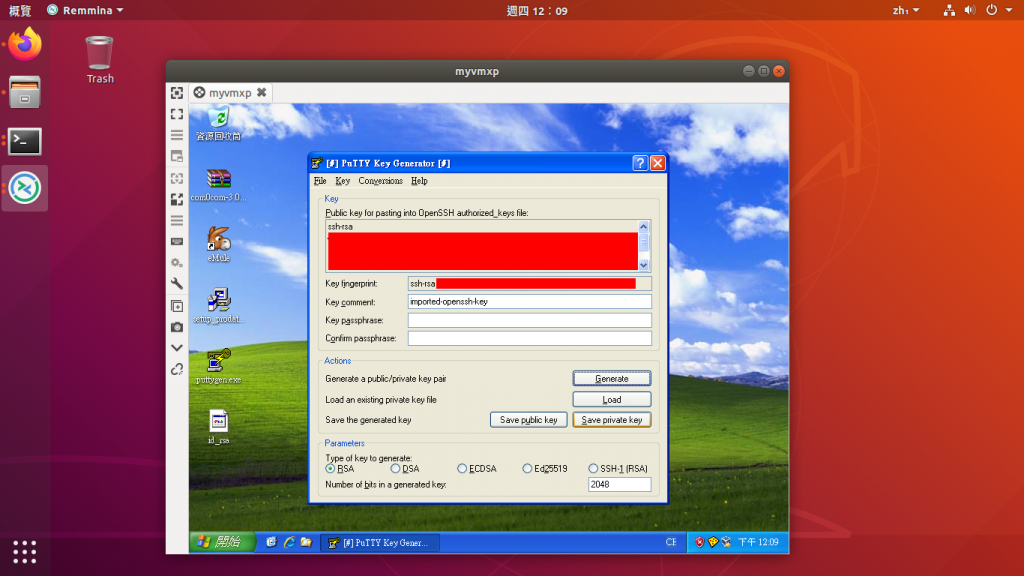Open Files manager in the Ubuntu dock
The height and width of the screenshot is (576, 1024).
(x=25, y=93)
